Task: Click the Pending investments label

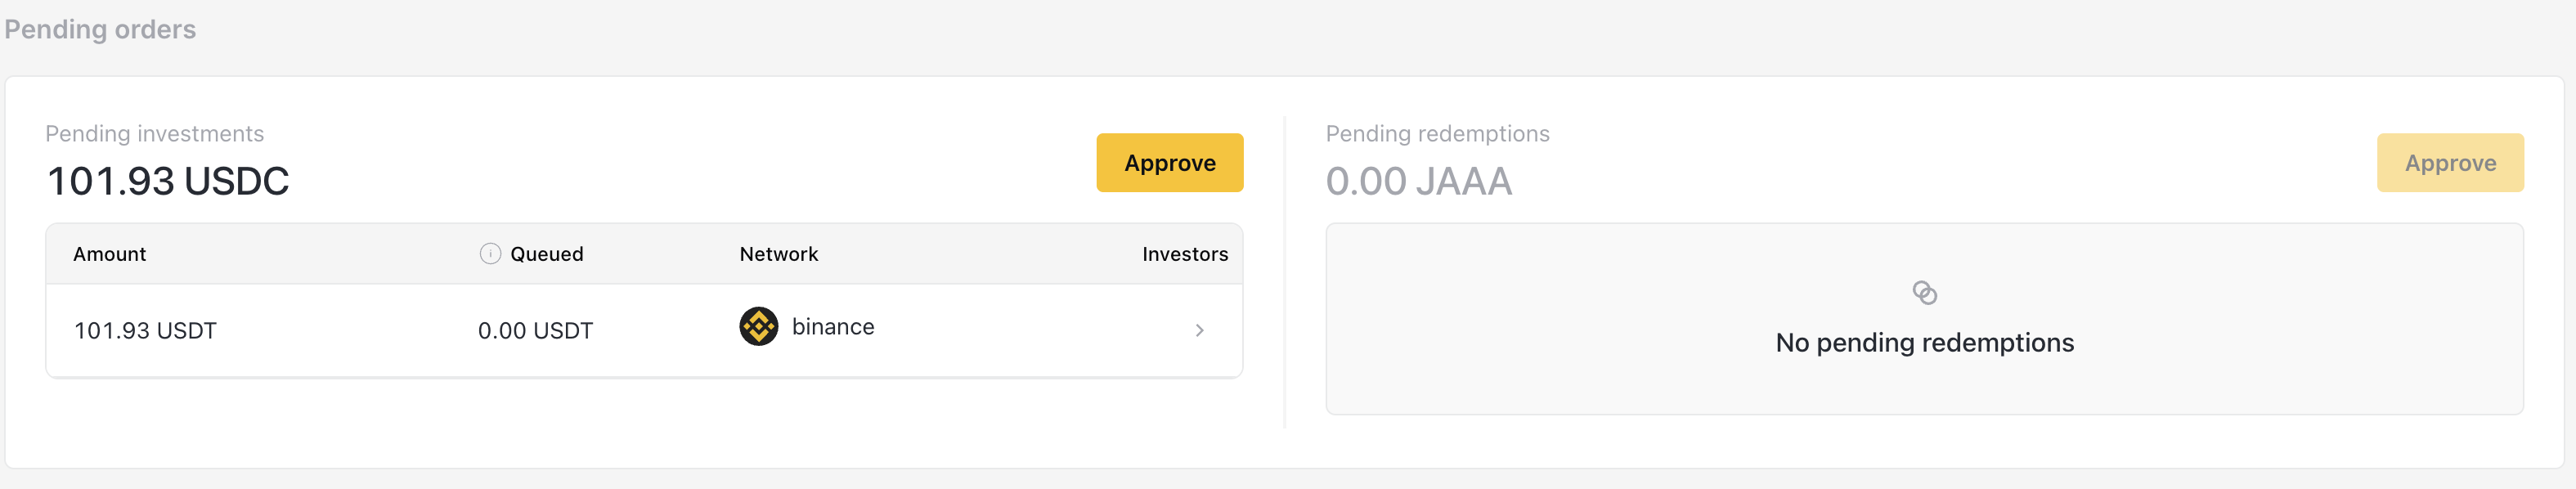Action: coord(155,134)
